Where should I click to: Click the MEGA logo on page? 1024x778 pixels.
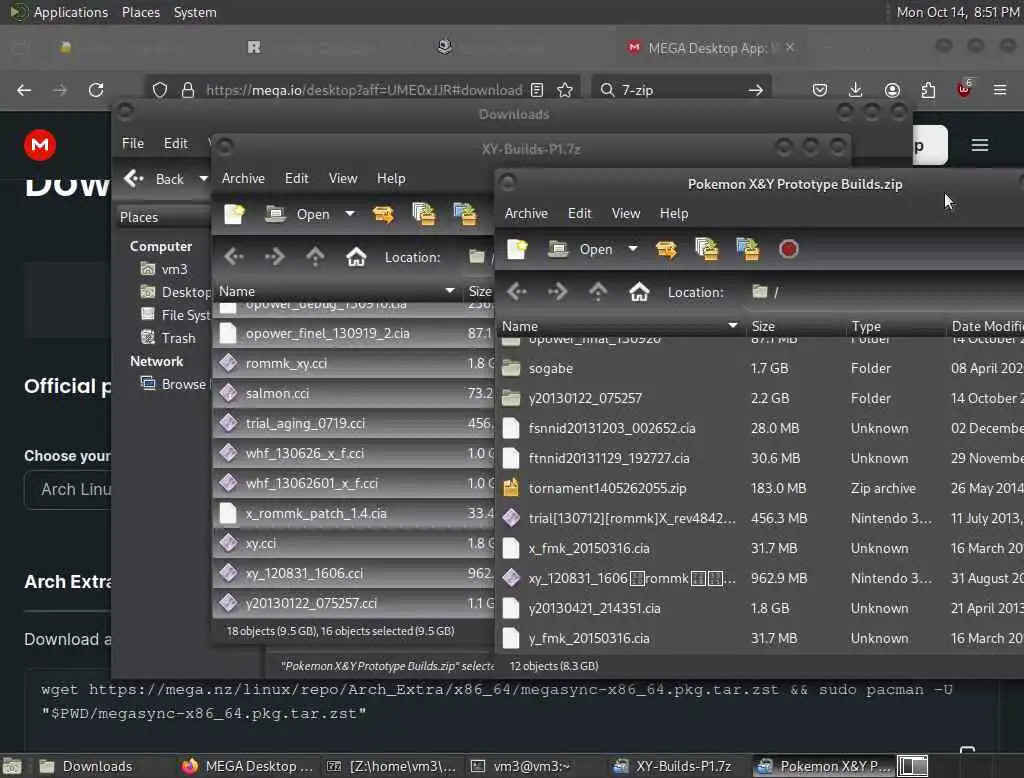[x=40, y=144]
